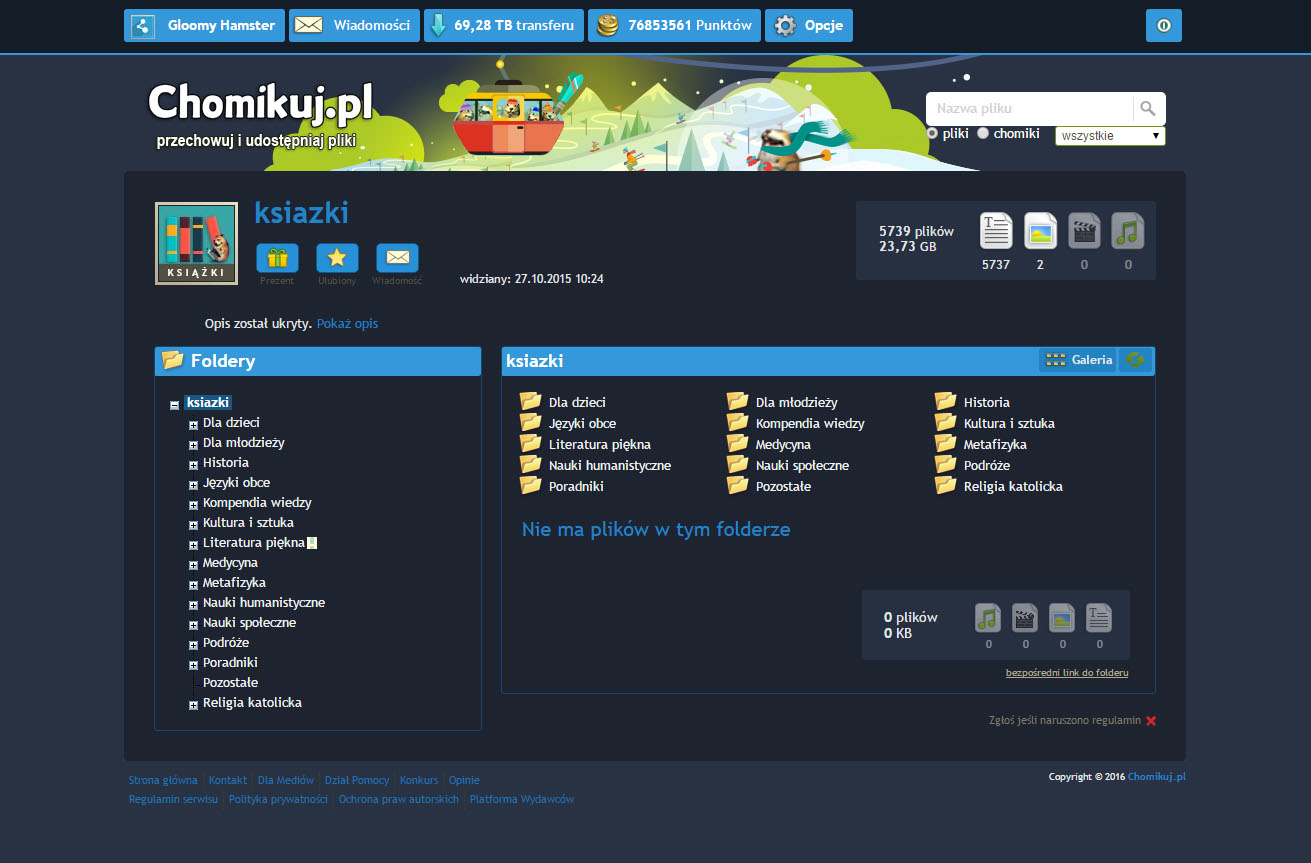Click the video icon in the folder summary box
This screenshot has height=863, width=1311.
click(1025, 618)
